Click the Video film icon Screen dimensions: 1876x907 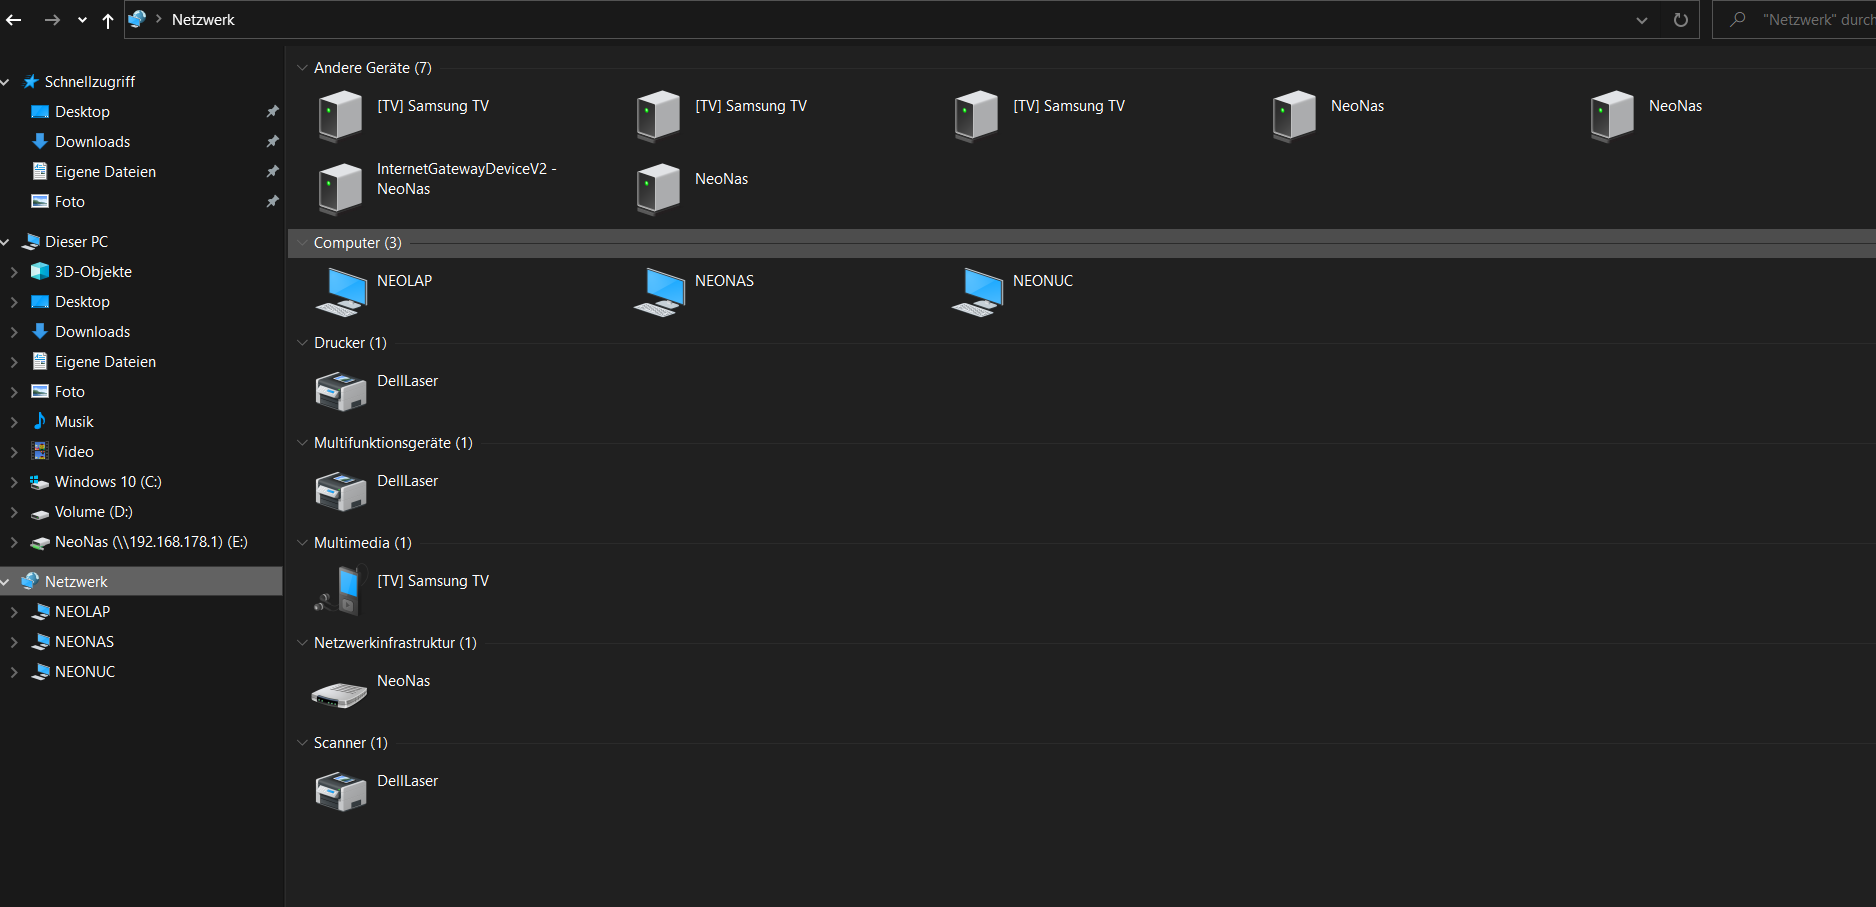pyautogui.click(x=40, y=451)
